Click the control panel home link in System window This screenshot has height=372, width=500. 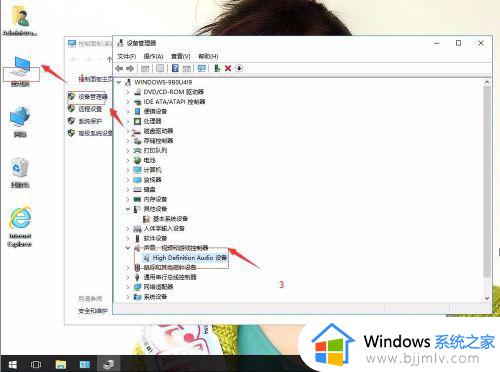(x=95, y=79)
